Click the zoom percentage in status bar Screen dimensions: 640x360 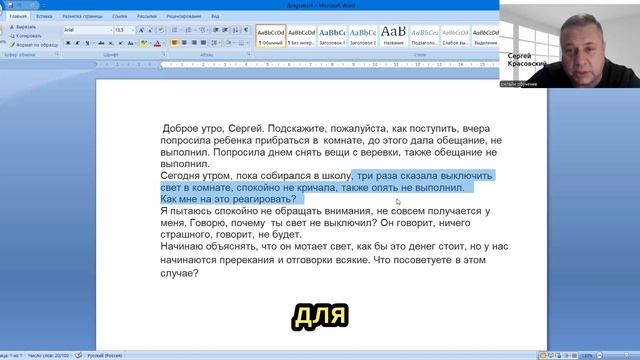[x=587, y=356]
